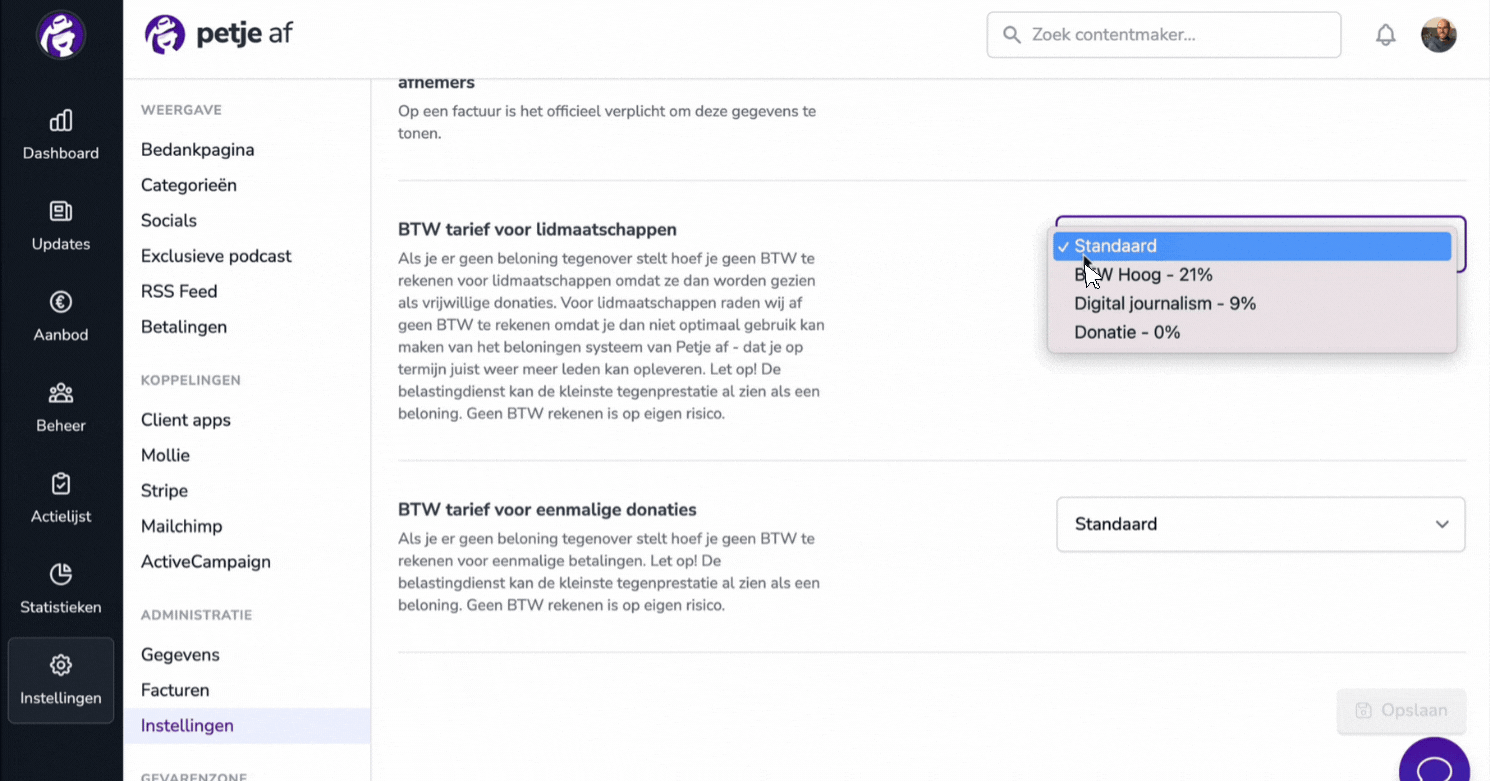Select Donatie - 0% option
The height and width of the screenshot is (782, 1490).
tap(1251, 333)
